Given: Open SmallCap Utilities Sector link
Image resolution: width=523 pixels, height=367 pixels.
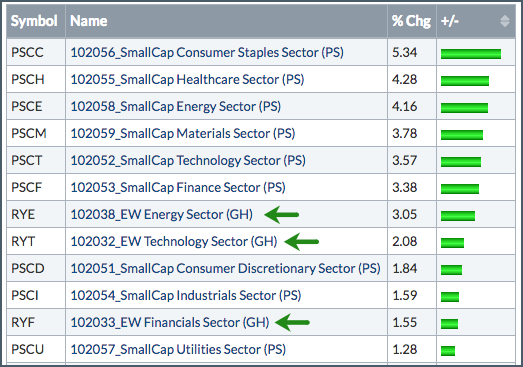Looking at the screenshot, I should (178, 350).
